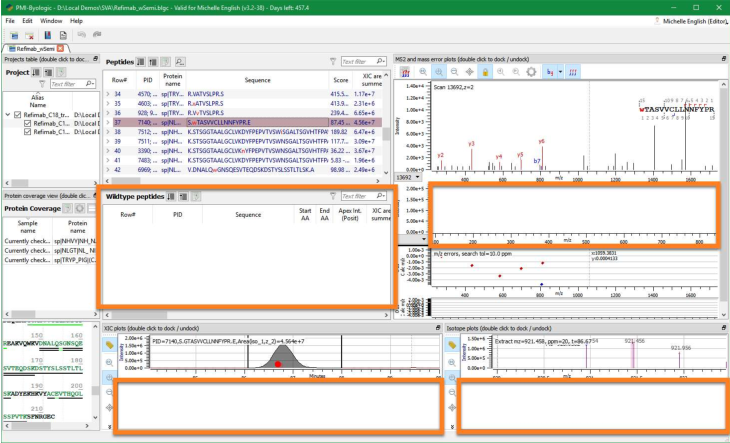Click the second sort icon beside Peptides heading
The height and width of the screenshot is (443, 730).
[153, 62]
